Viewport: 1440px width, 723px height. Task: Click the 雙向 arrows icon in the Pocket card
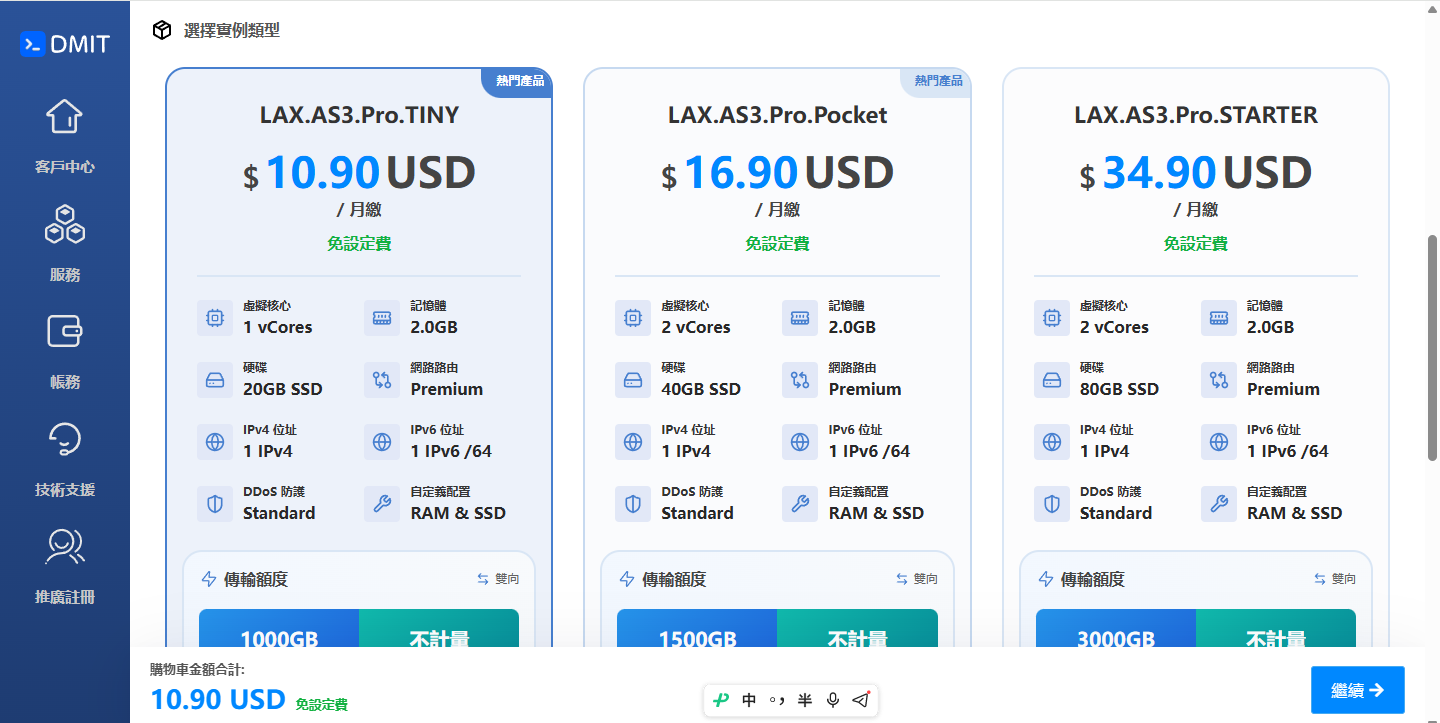point(901,579)
